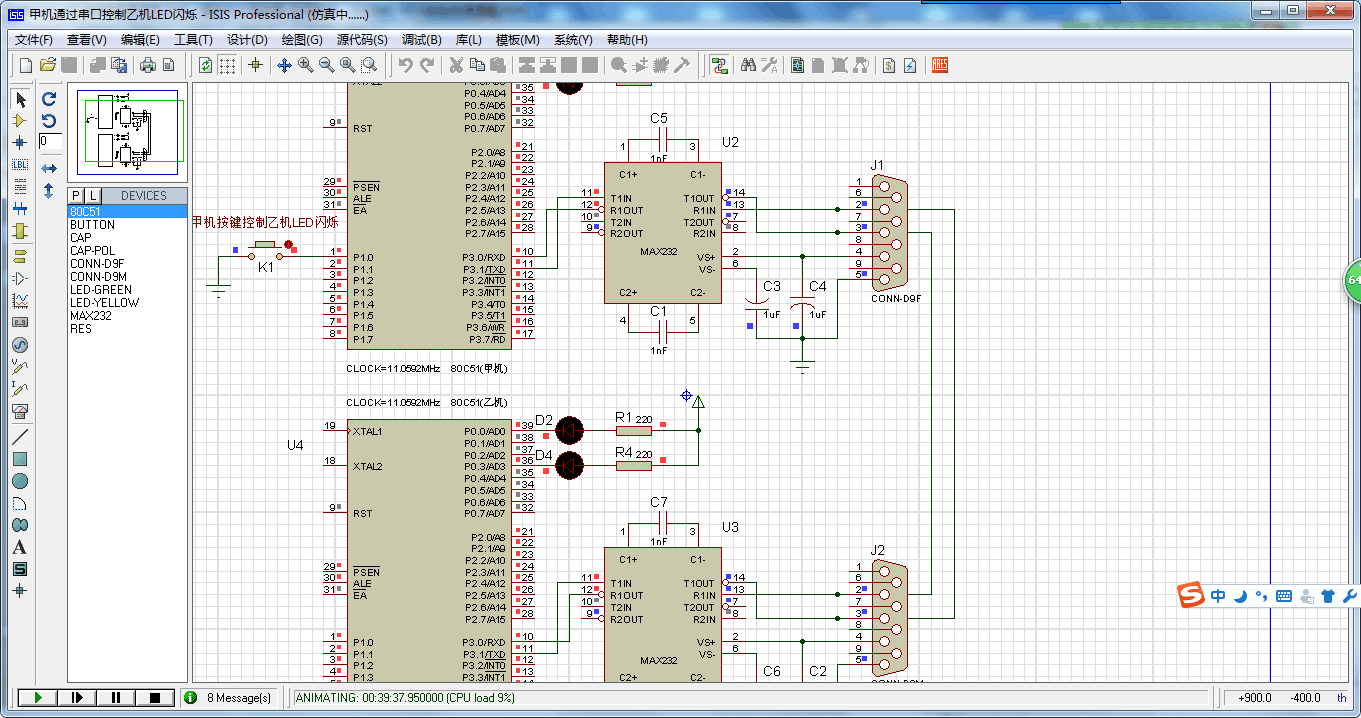Viewport: 1361px width, 718px height.
Task: Choose the Wire Label mode icon
Action: [x=20, y=164]
